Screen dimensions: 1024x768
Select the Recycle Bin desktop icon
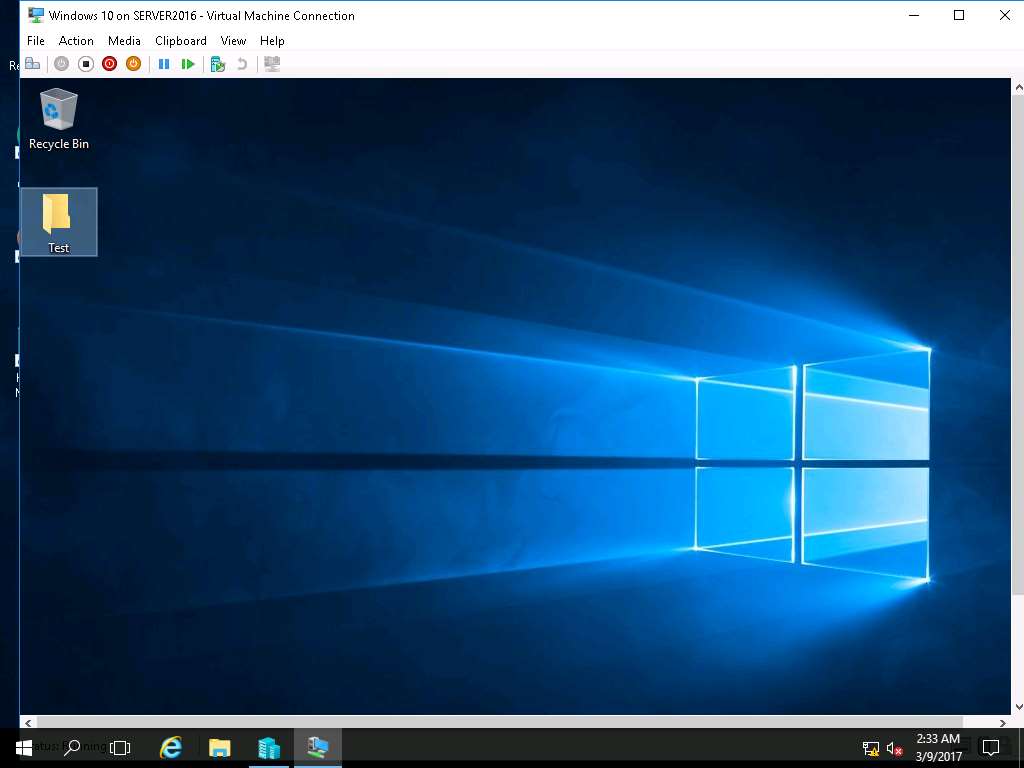pos(59,119)
